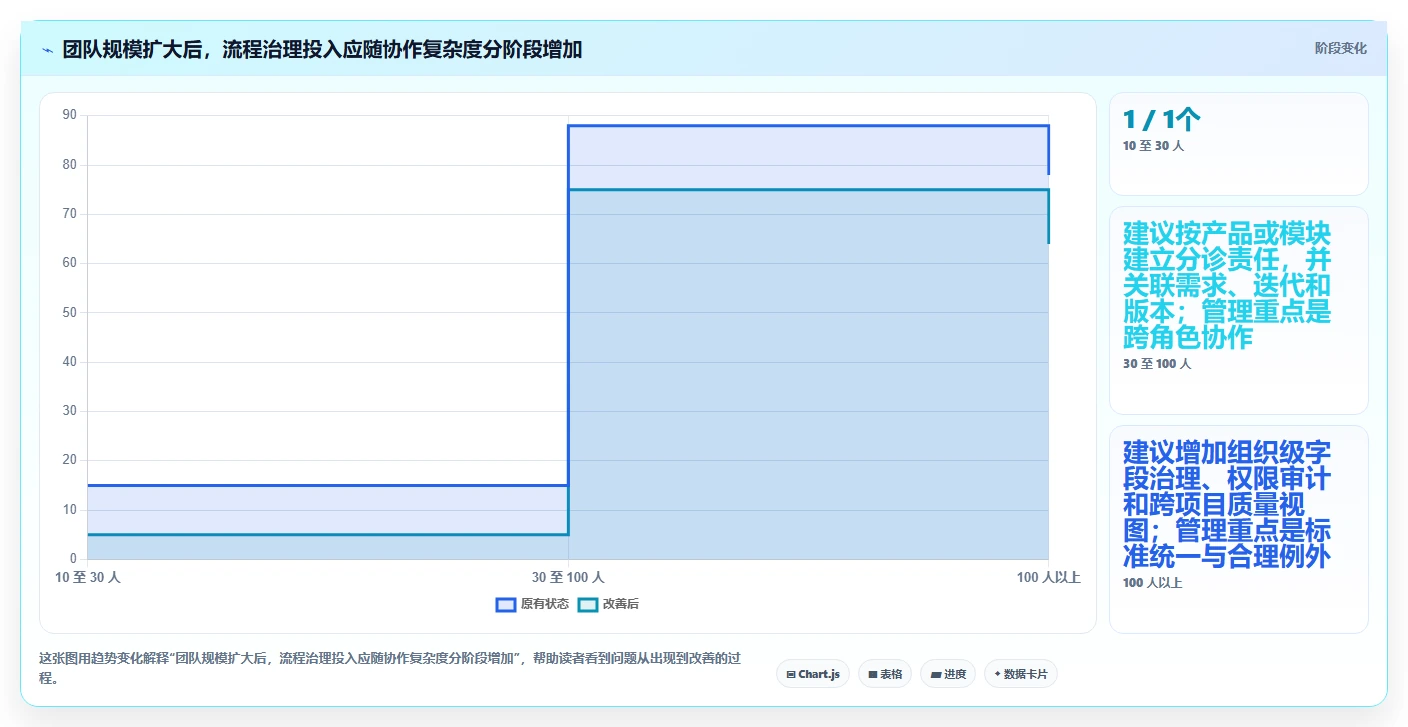
Task: Click the chart title about 团队规模扩大后
Action: [322, 49]
